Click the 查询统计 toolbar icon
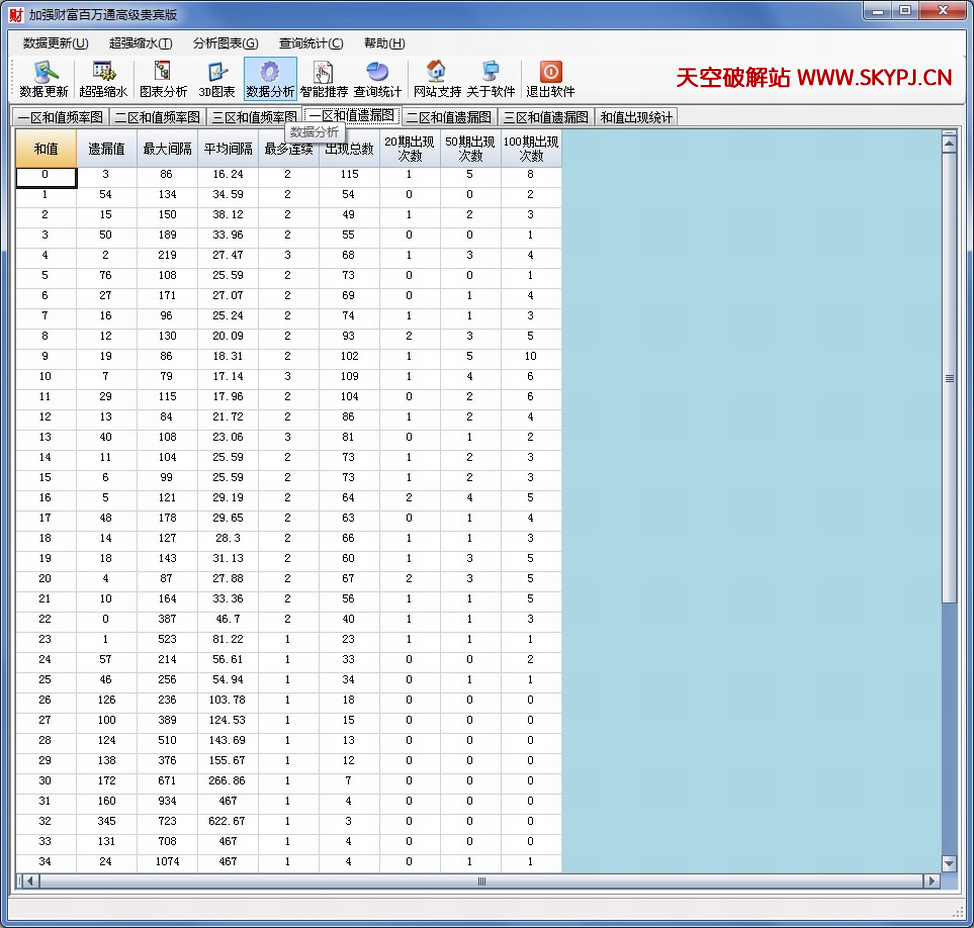This screenshot has height=928, width=974. coord(378,79)
